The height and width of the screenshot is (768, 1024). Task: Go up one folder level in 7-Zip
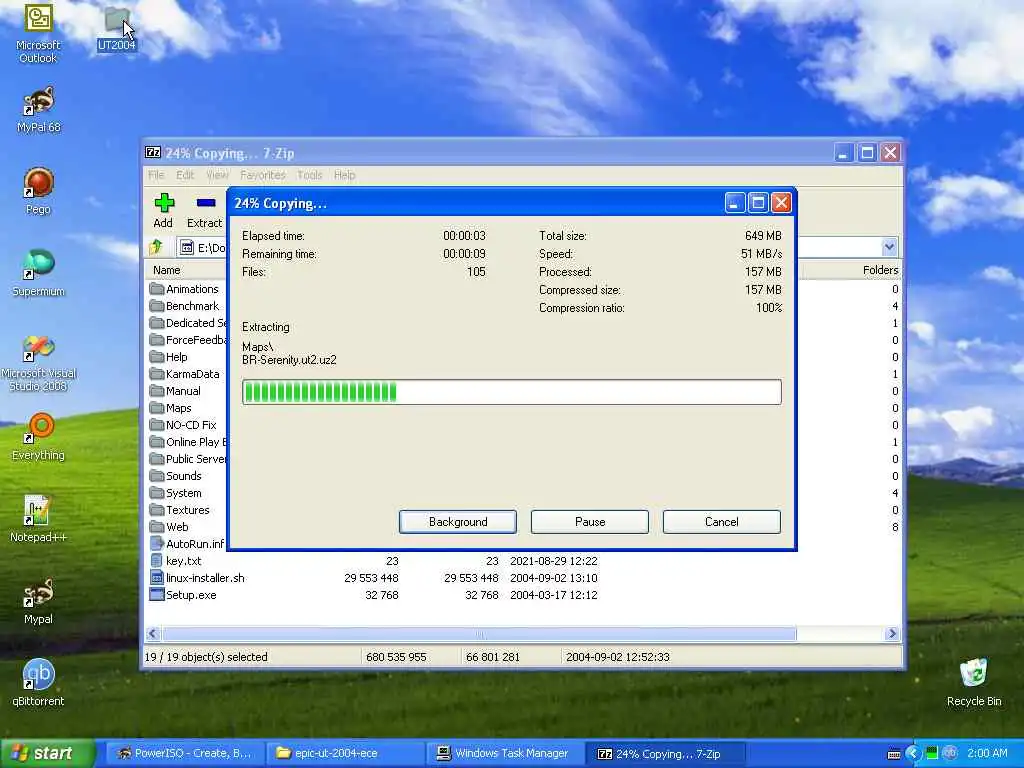coord(156,248)
